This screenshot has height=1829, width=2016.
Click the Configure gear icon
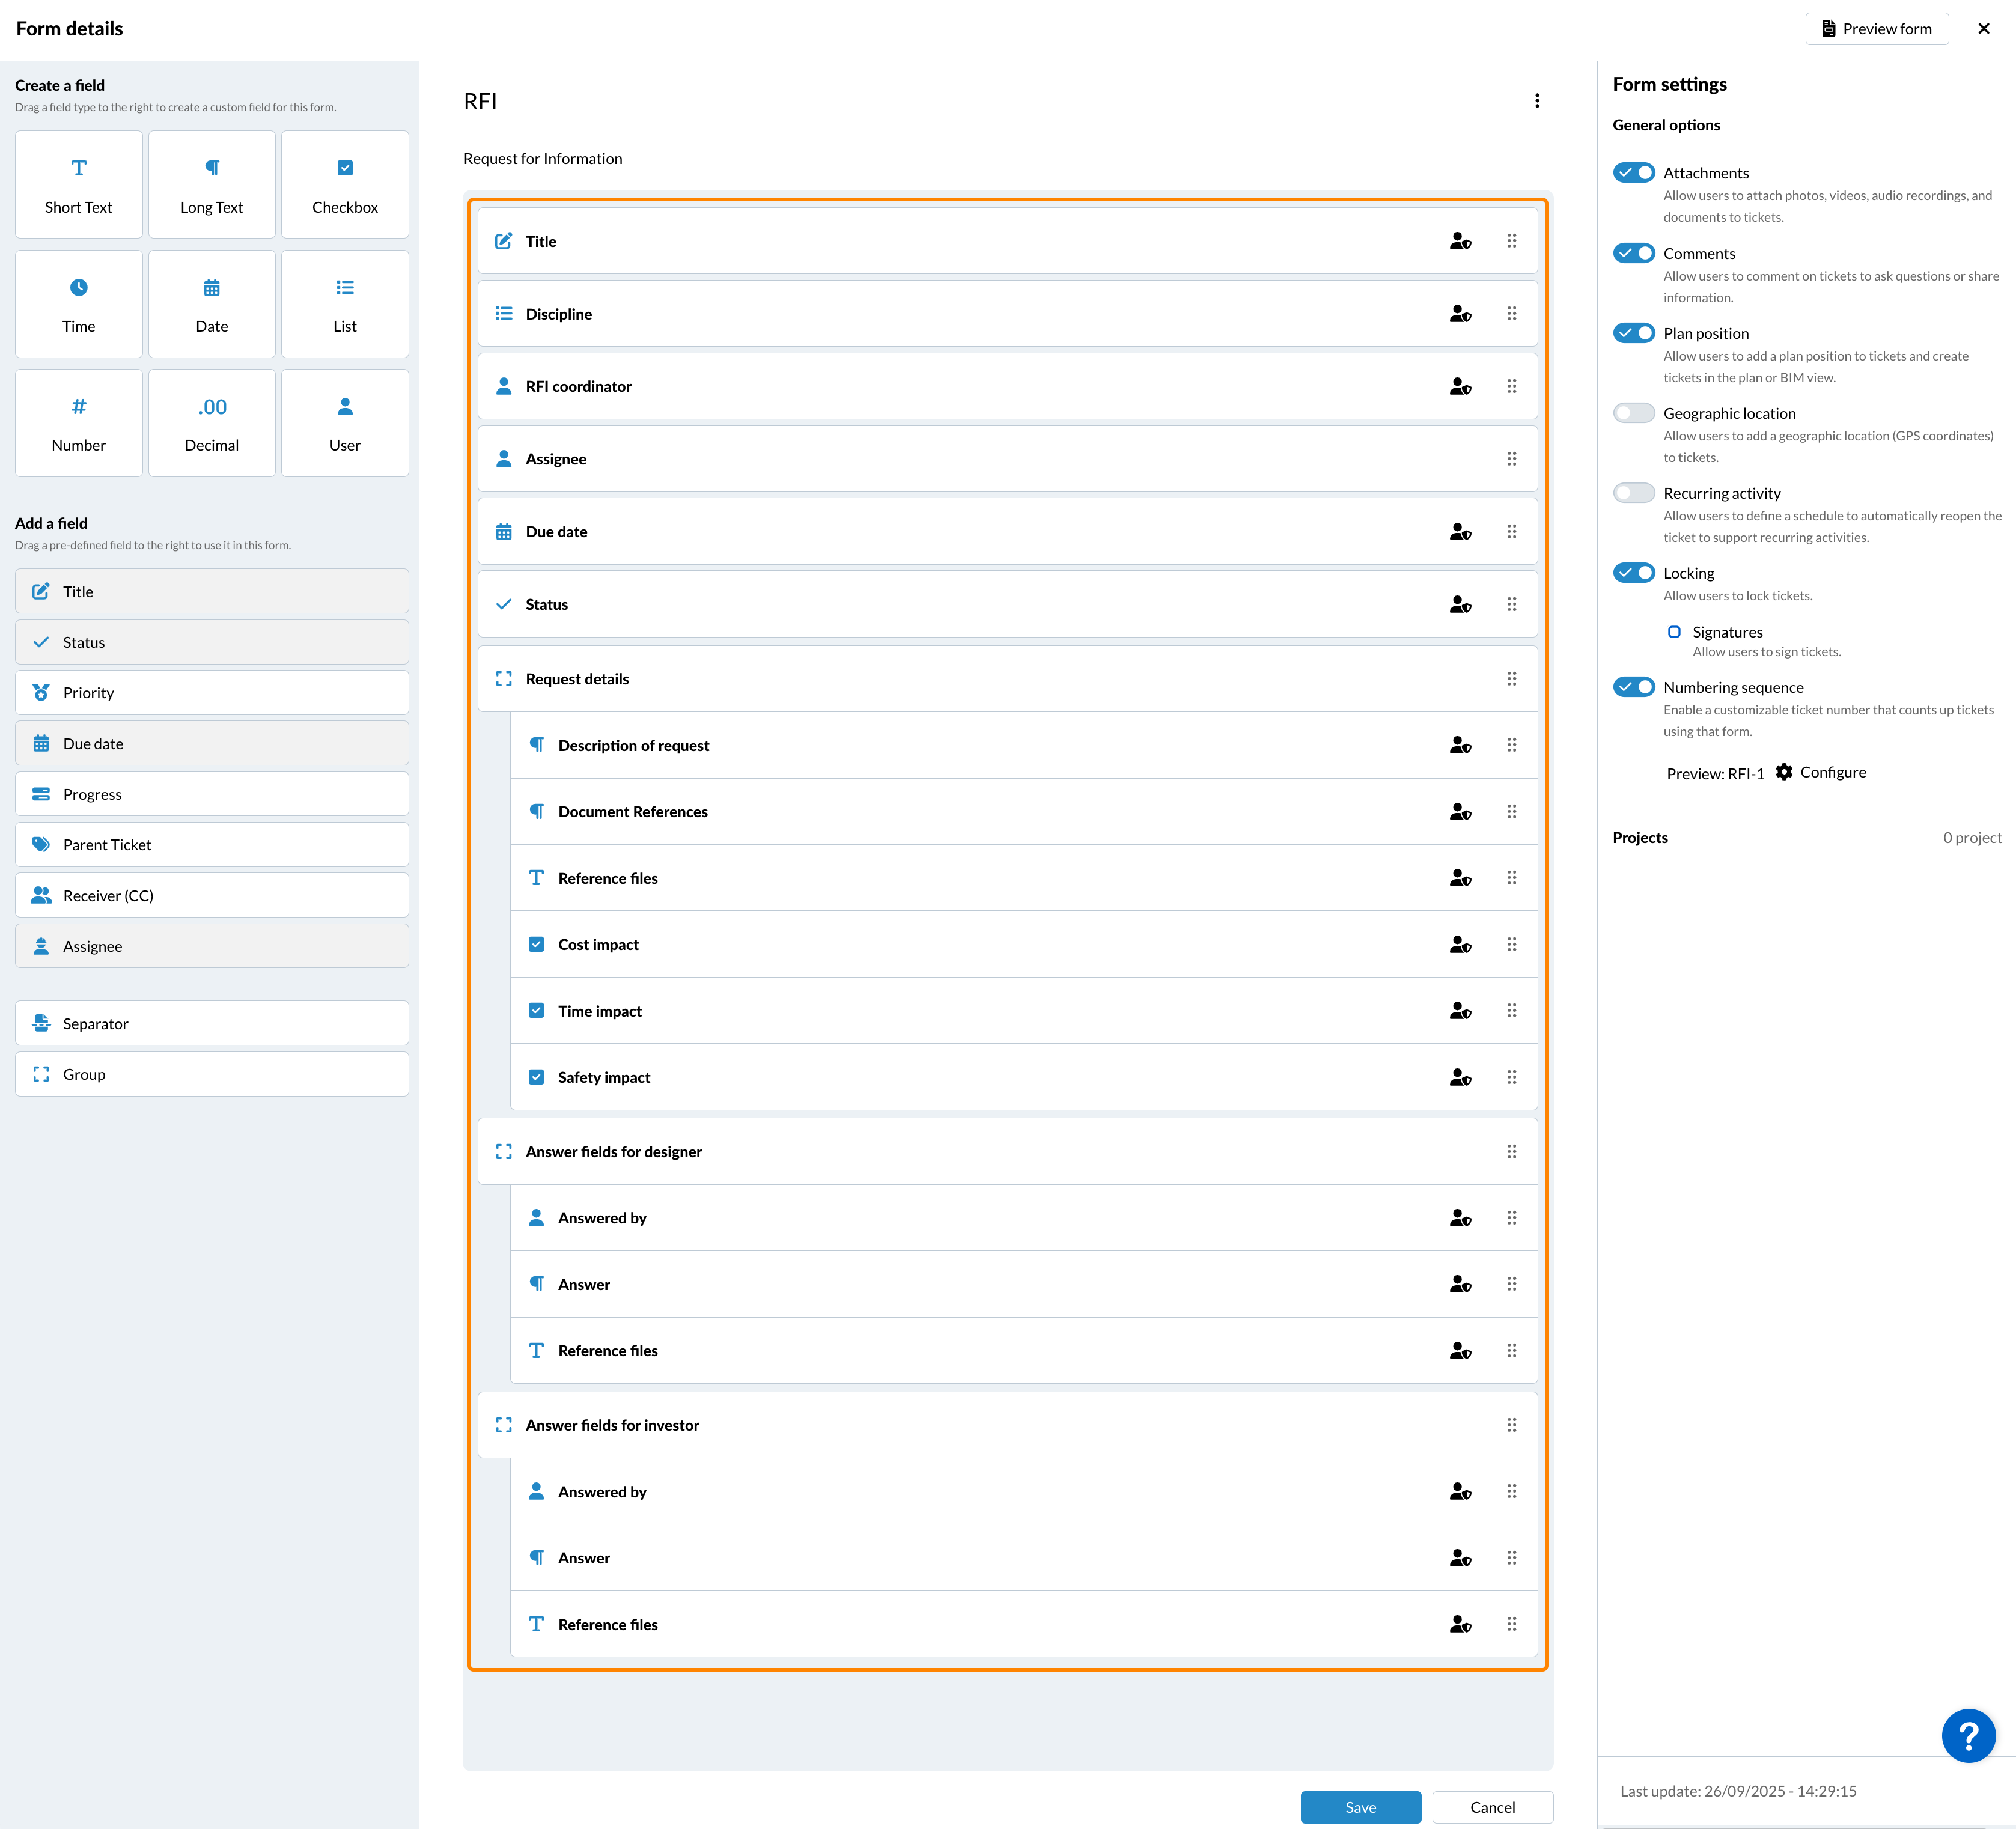tap(1784, 772)
